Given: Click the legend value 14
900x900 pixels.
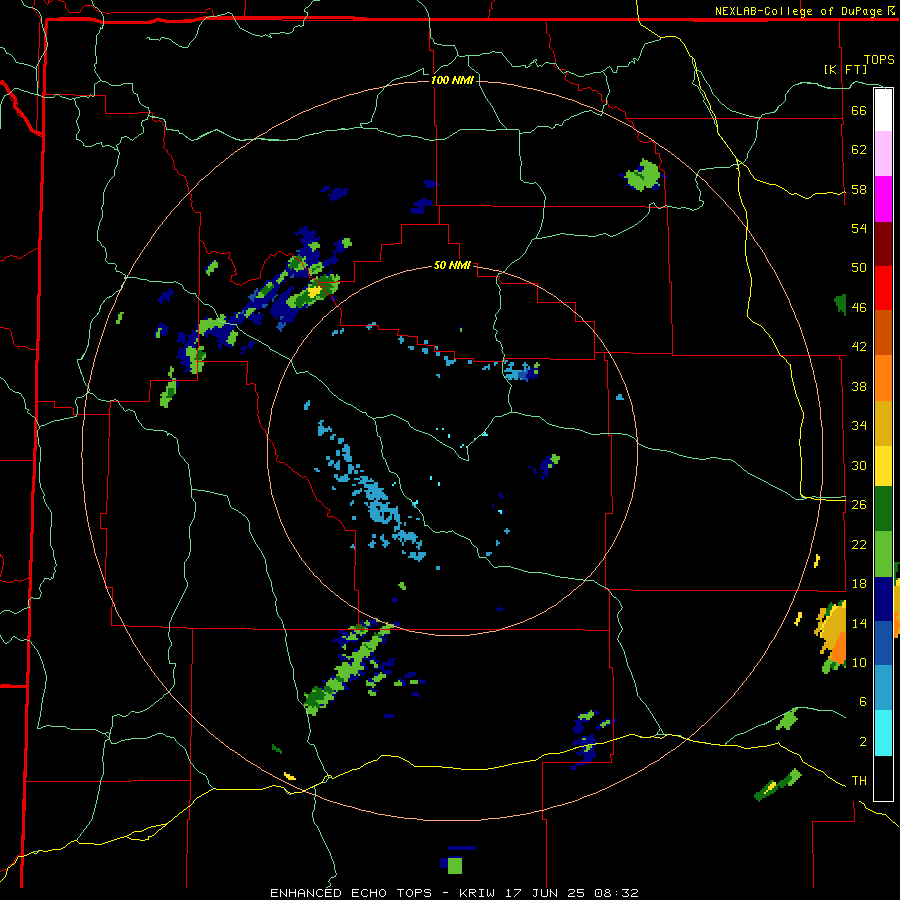Looking at the screenshot, I should pyautogui.click(x=859, y=623).
